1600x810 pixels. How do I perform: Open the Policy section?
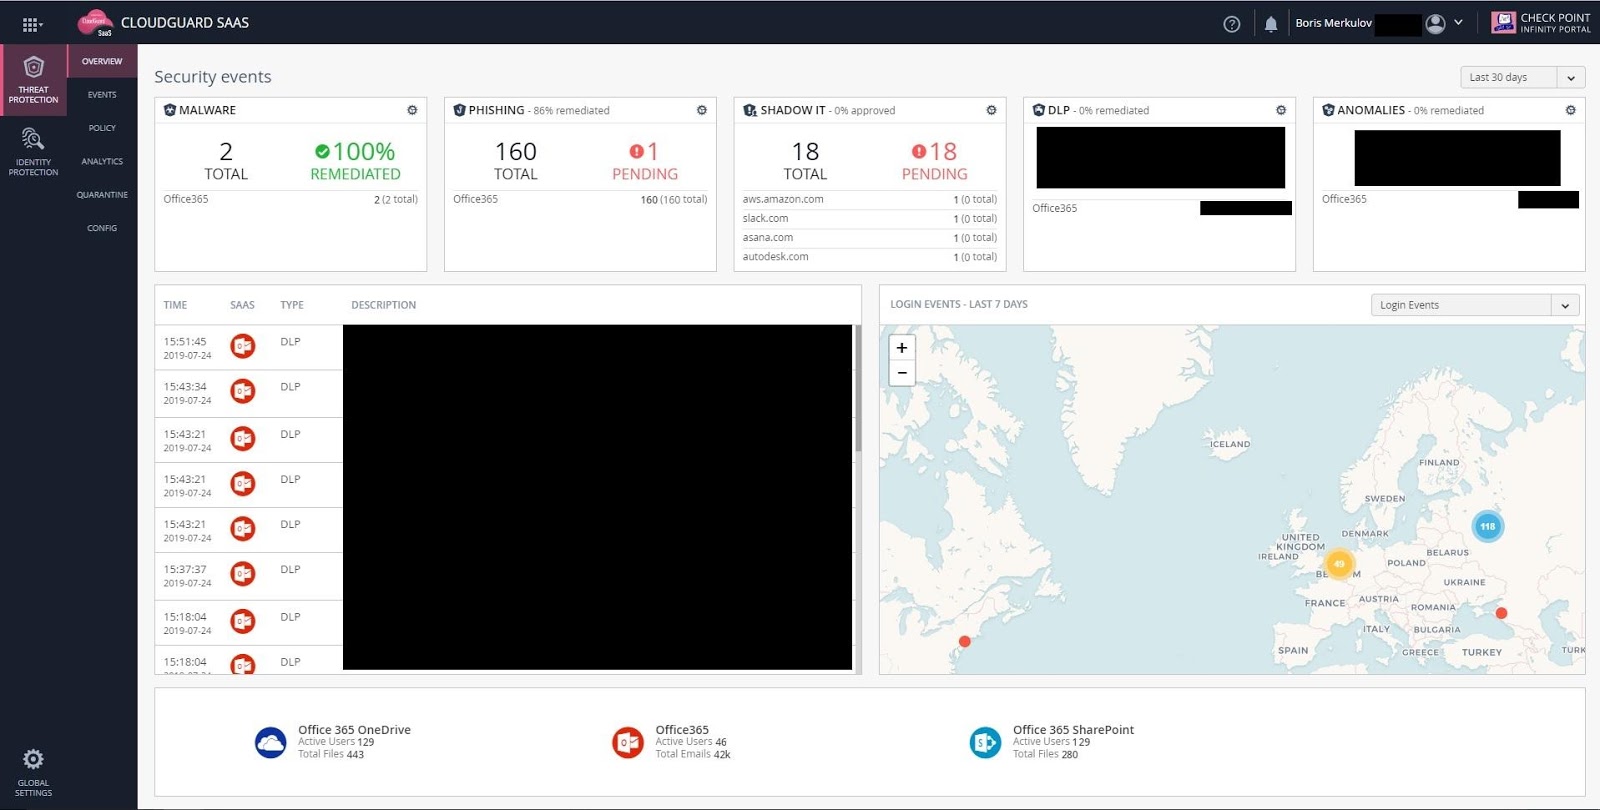point(102,128)
